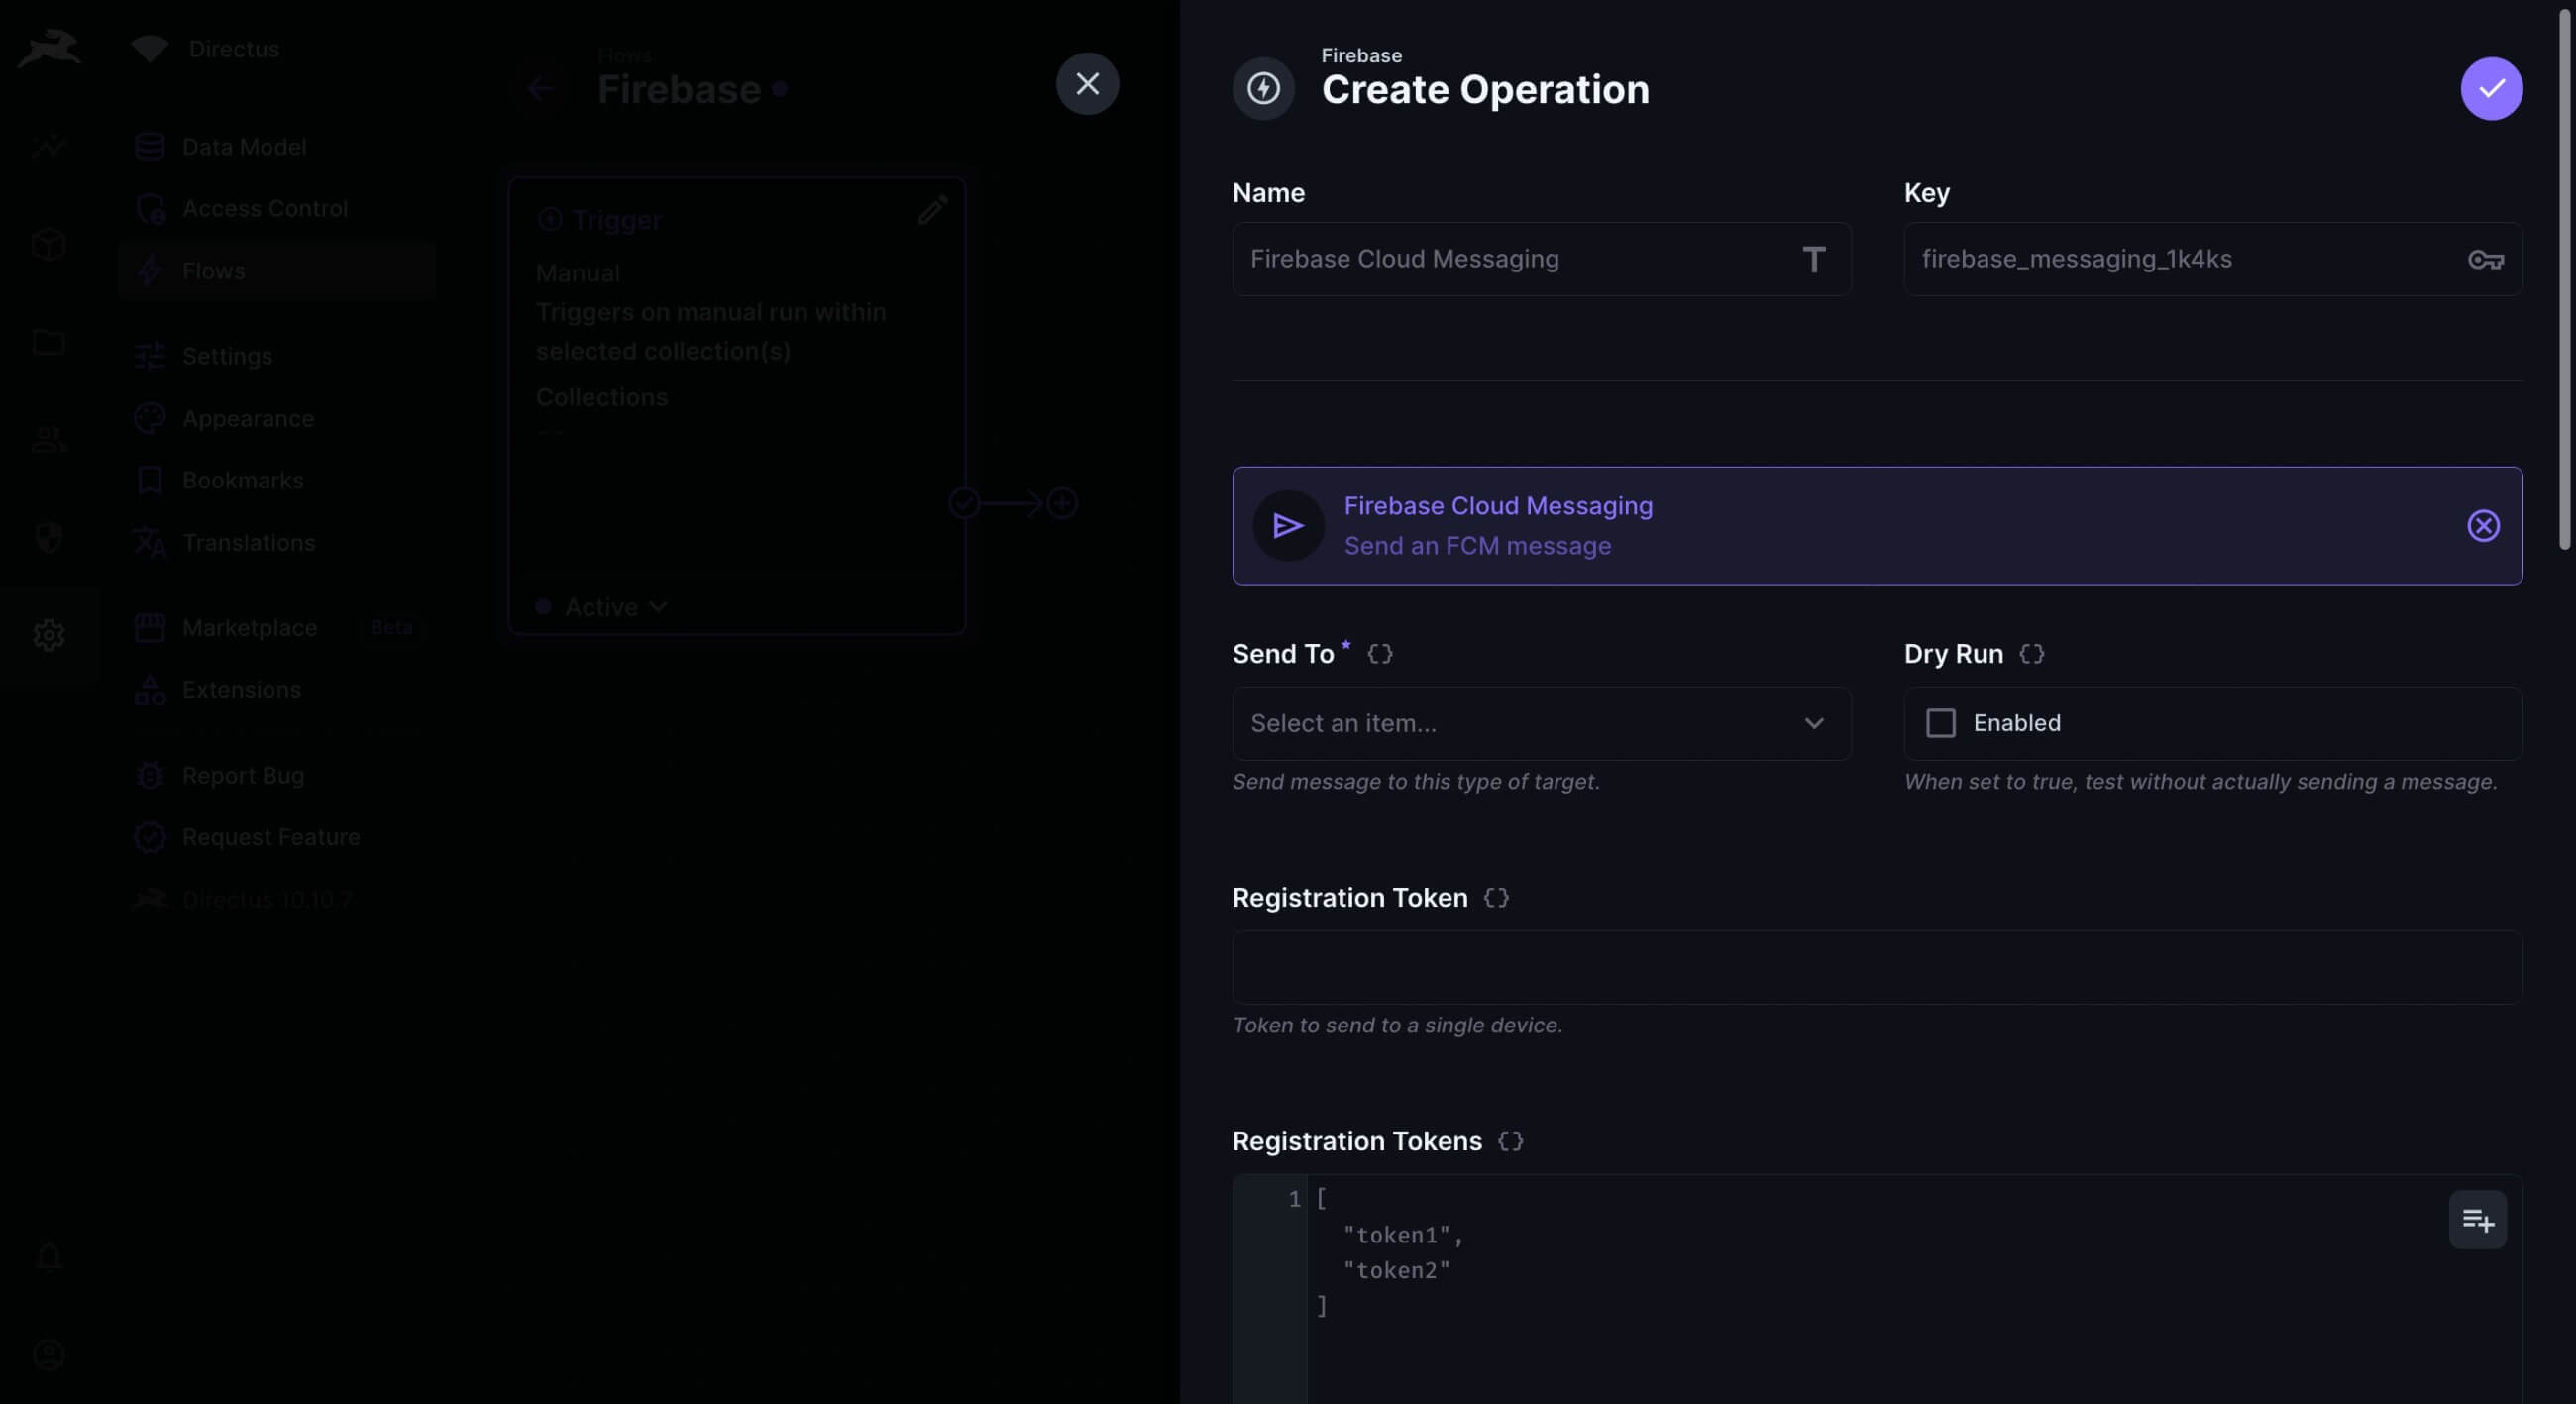Click the drawer's vertical scrollbar
This screenshot has height=1404, width=2576.
pyautogui.click(x=2563, y=280)
